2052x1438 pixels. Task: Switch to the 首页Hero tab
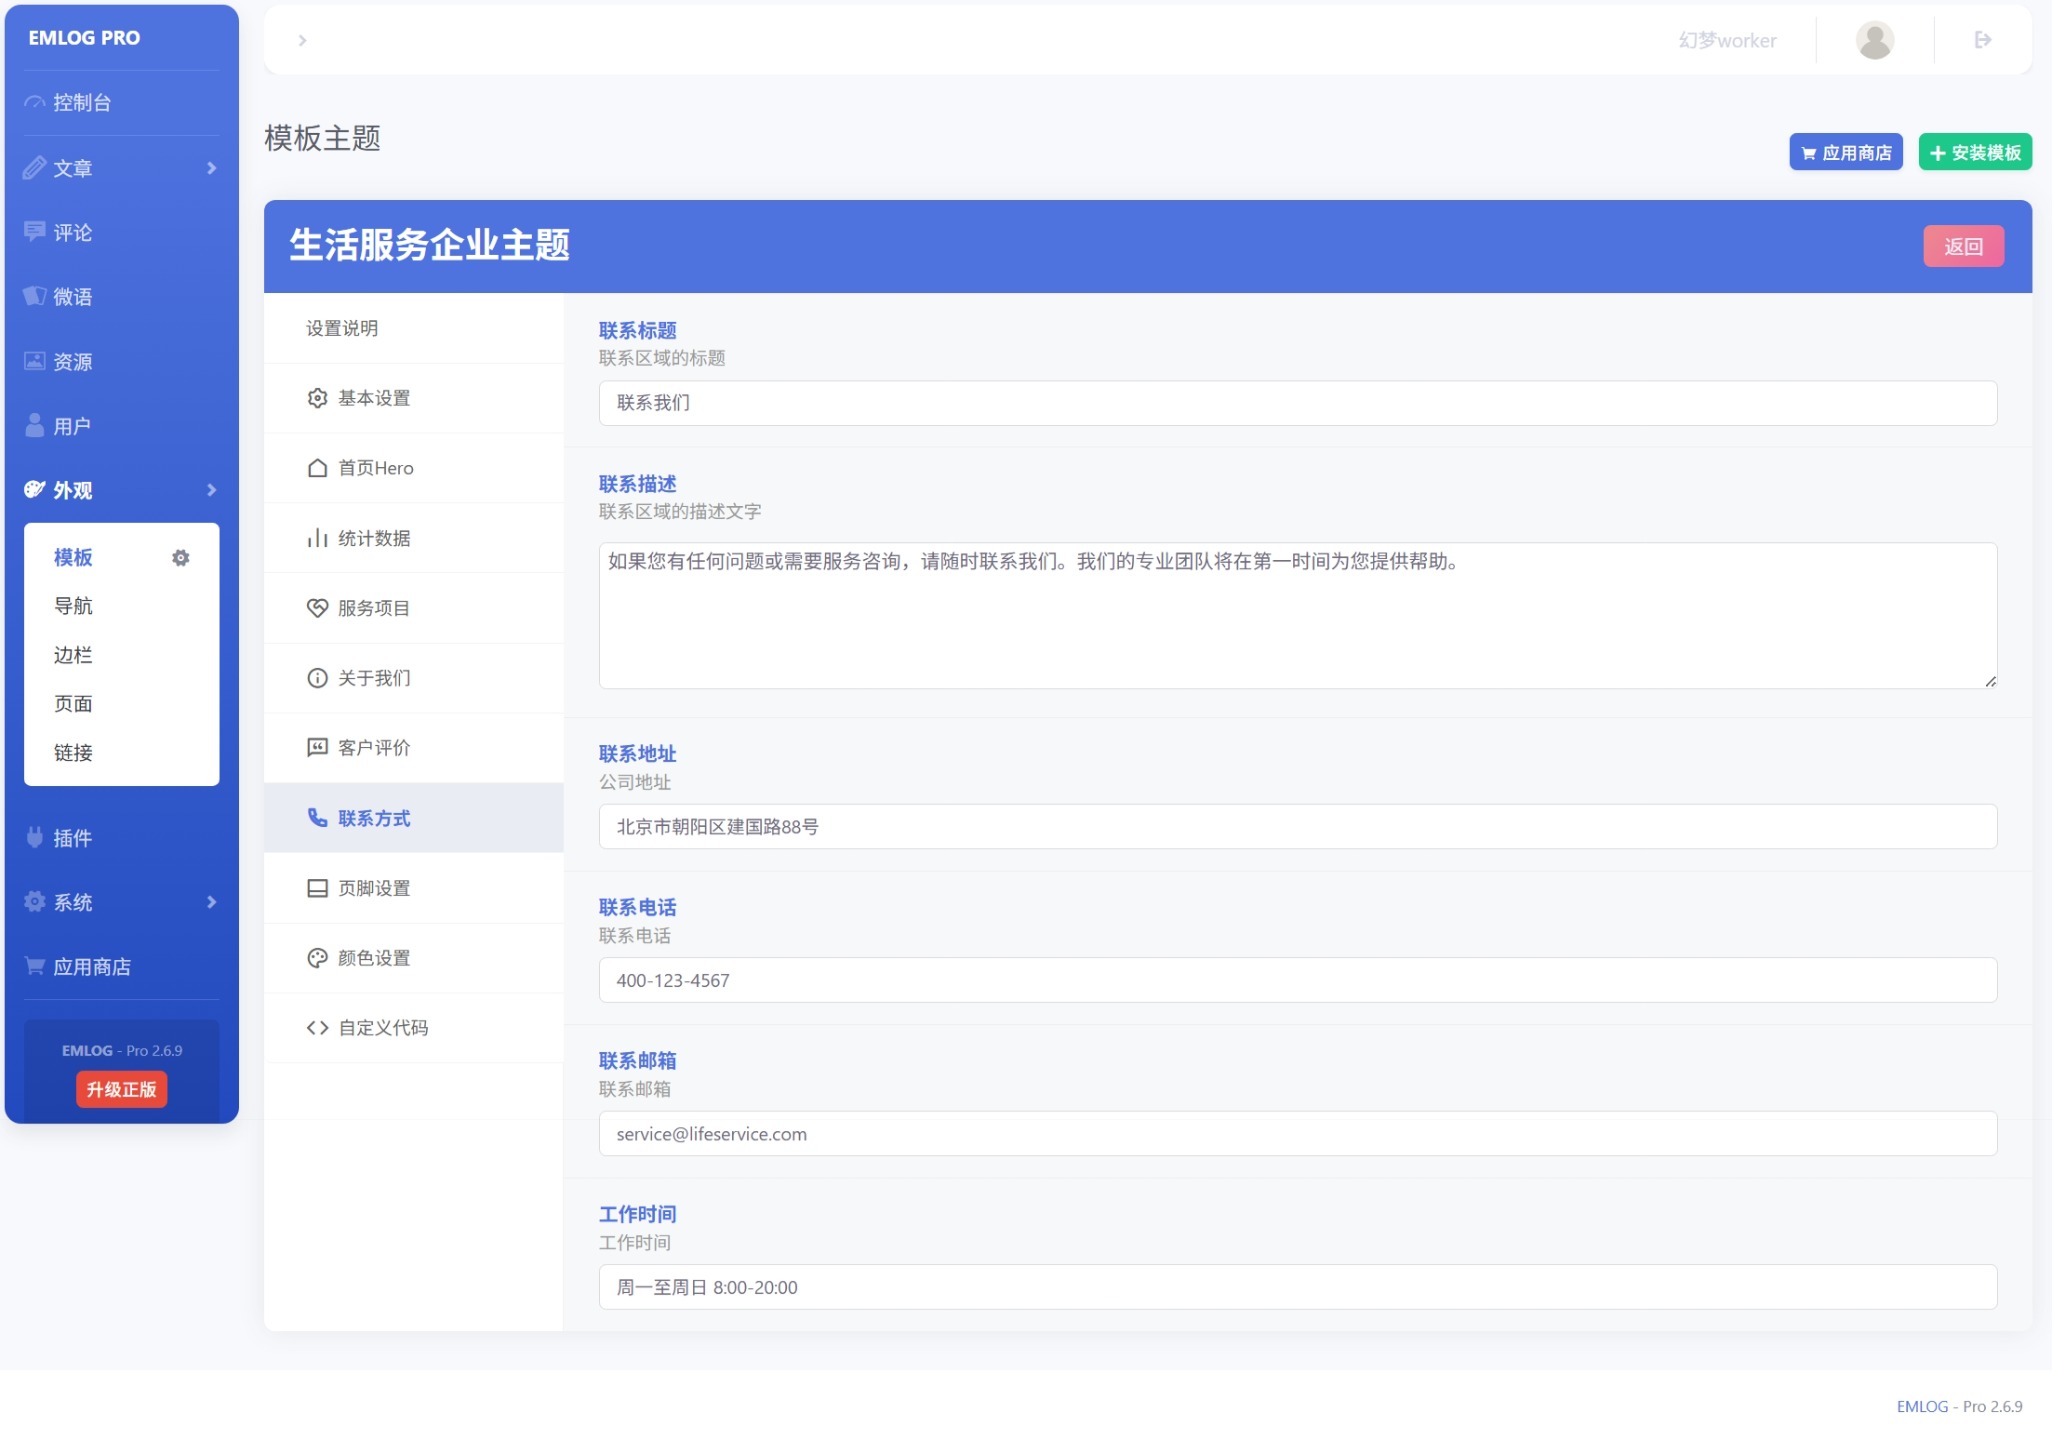click(x=375, y=468)
